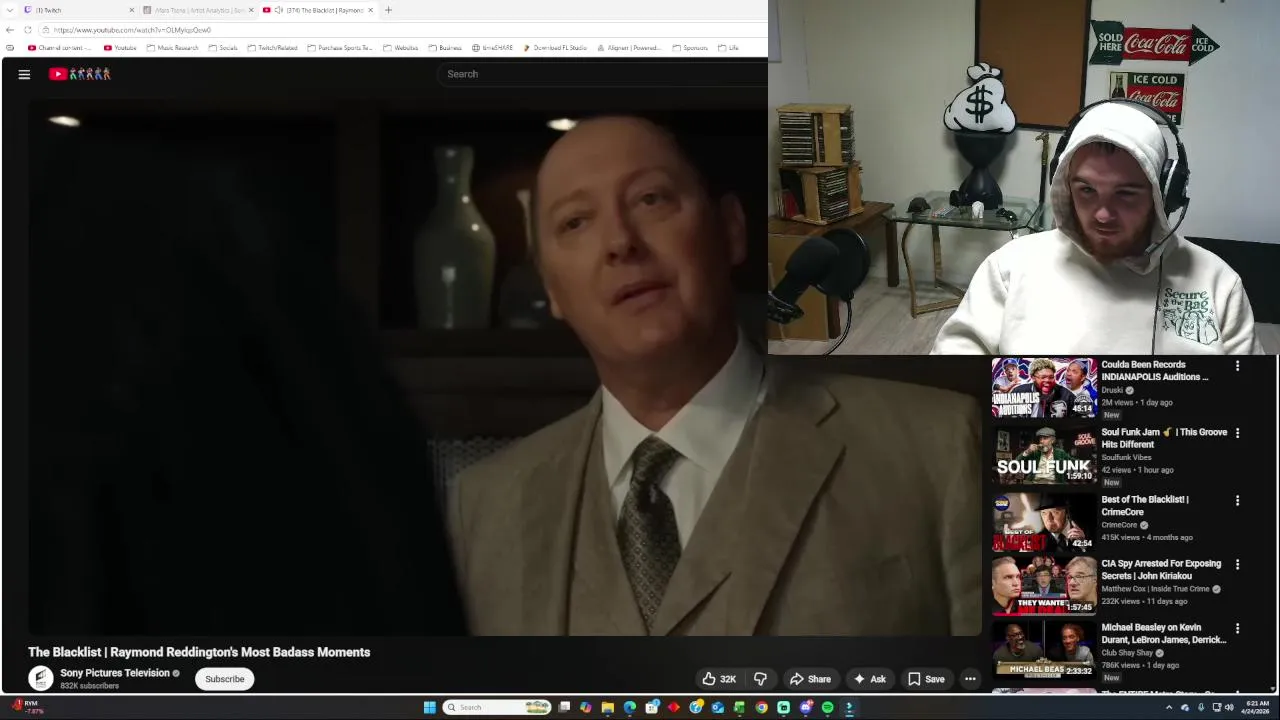Open Websites bookmarks folder
This screenshot has width=1280, height=720.
click(x=401, y=48)
